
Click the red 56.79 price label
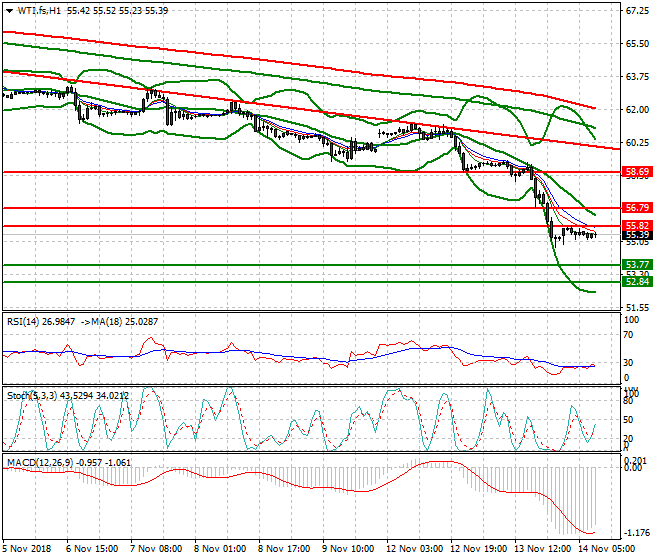[637, 208]
